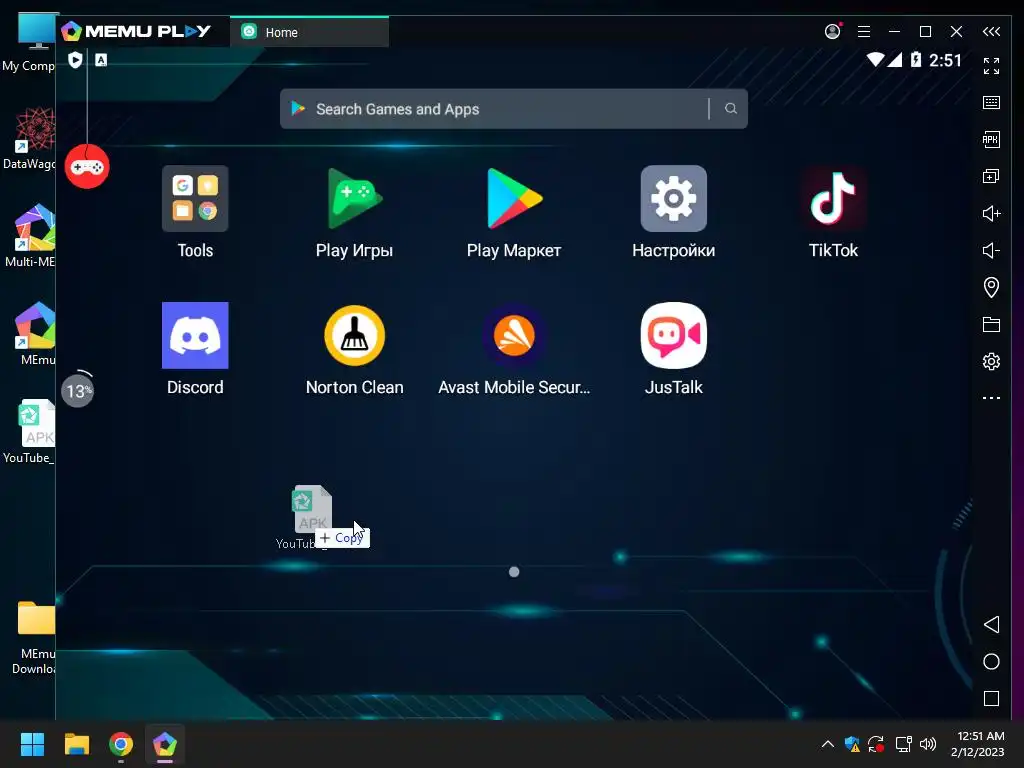Show more sidebar options (three dots)
The height and width of the screenshot is (768, 1024).
(991, 398)
